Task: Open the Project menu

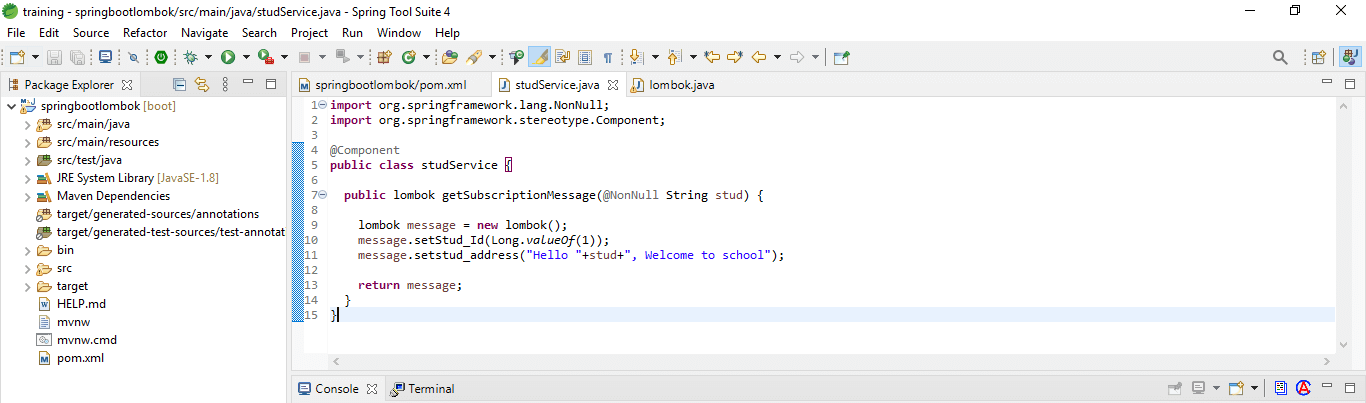Action: [309, 33]
